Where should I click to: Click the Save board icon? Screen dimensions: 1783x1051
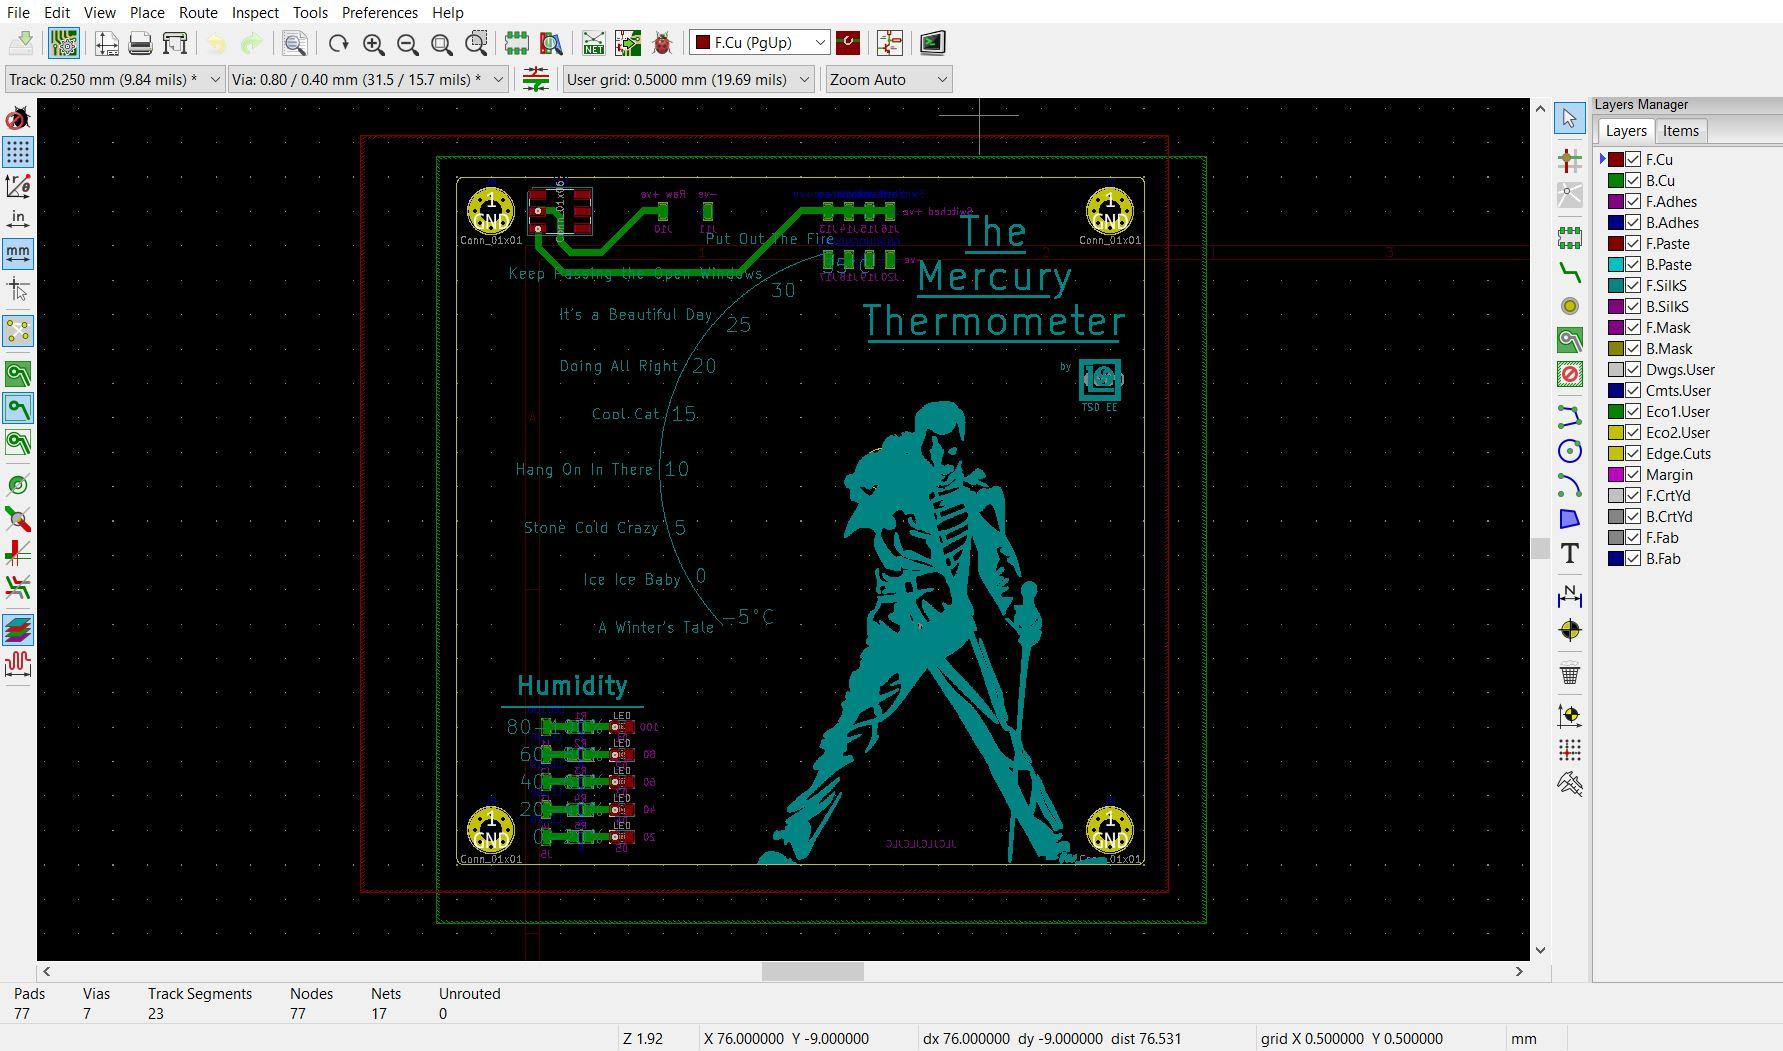(x=21, y=43)
